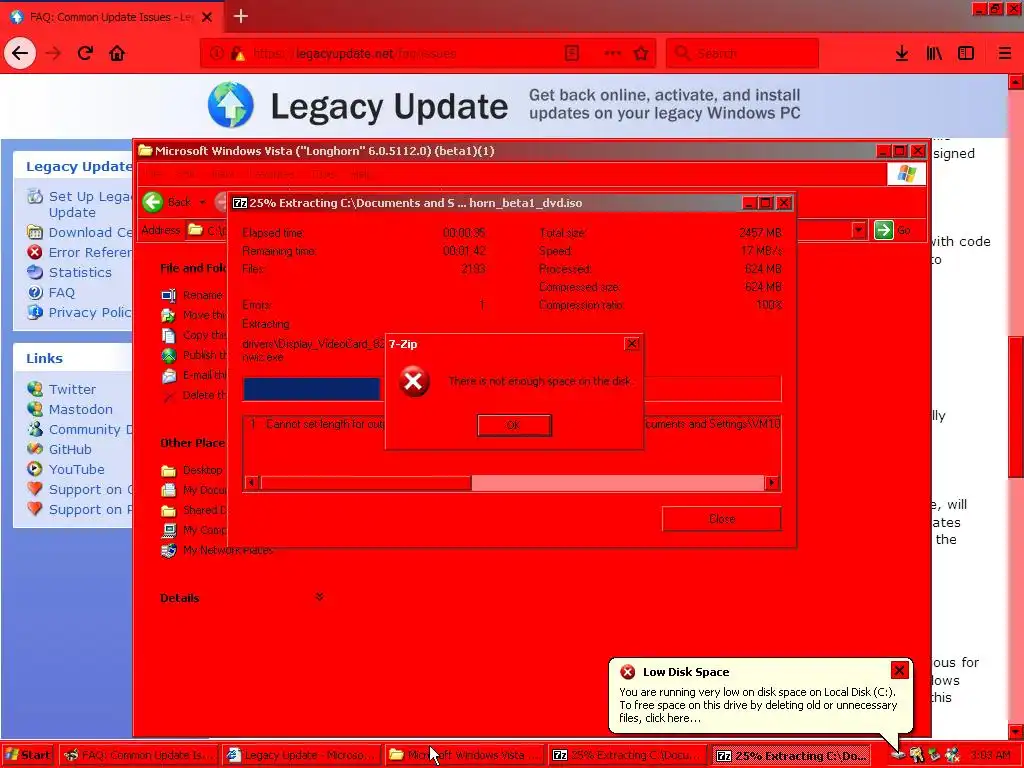Open Firefox downloads panel
Viewport: 1024px width, 768px height.
click(902, 54)
